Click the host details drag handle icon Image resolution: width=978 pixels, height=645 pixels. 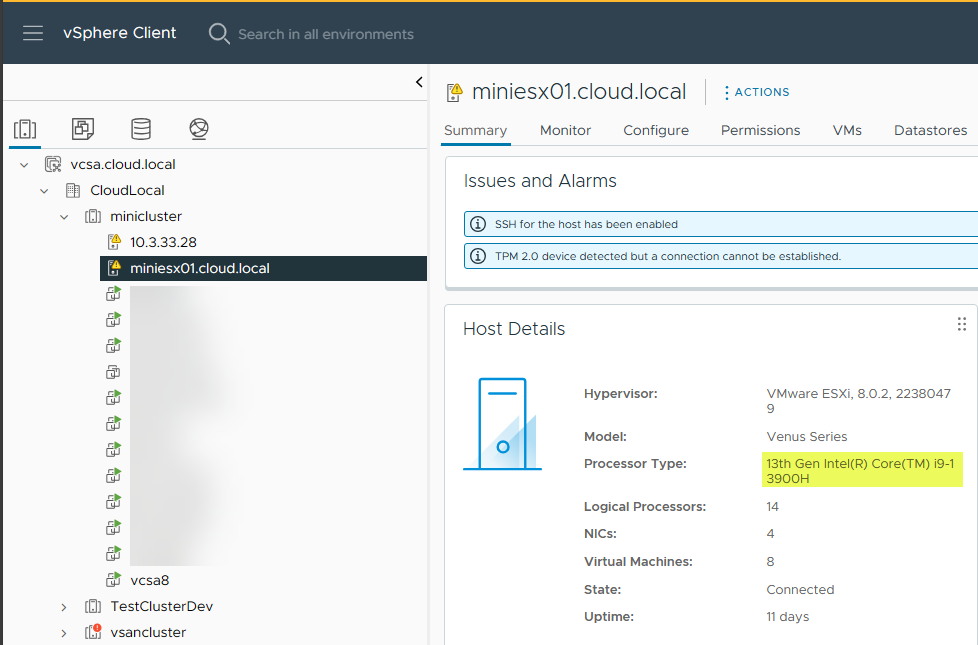[x=961, y=324]
